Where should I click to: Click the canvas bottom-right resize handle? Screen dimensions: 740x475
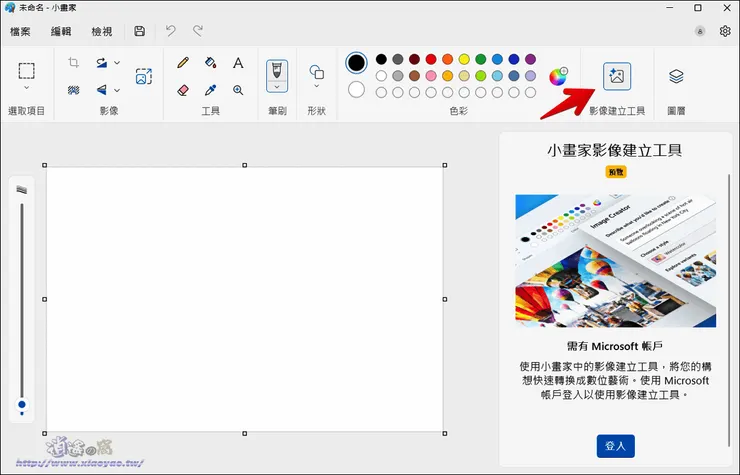click(x=445, y=433)
